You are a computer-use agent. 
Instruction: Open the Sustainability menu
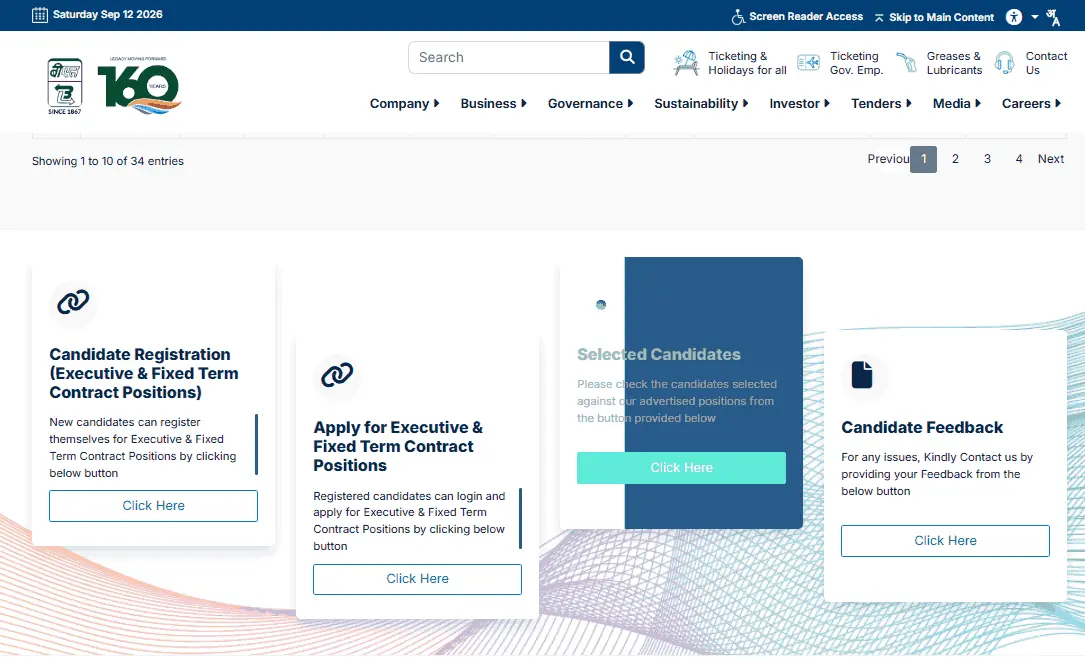click(696, 104)
